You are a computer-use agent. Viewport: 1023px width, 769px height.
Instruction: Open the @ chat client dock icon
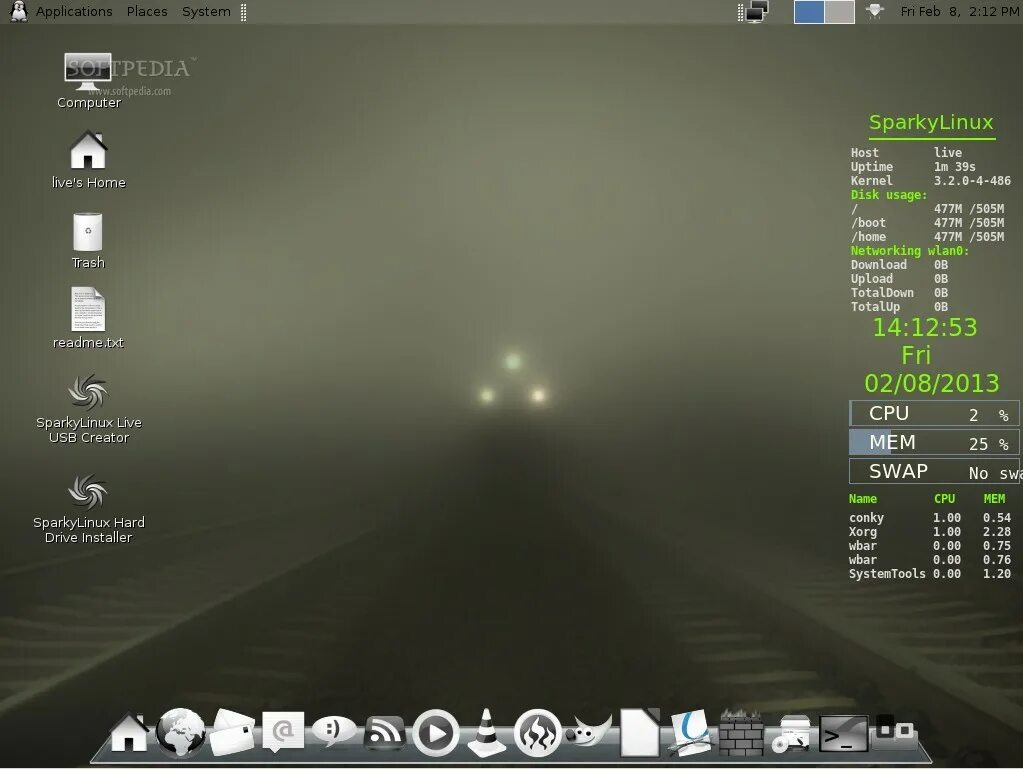[282, 732]
